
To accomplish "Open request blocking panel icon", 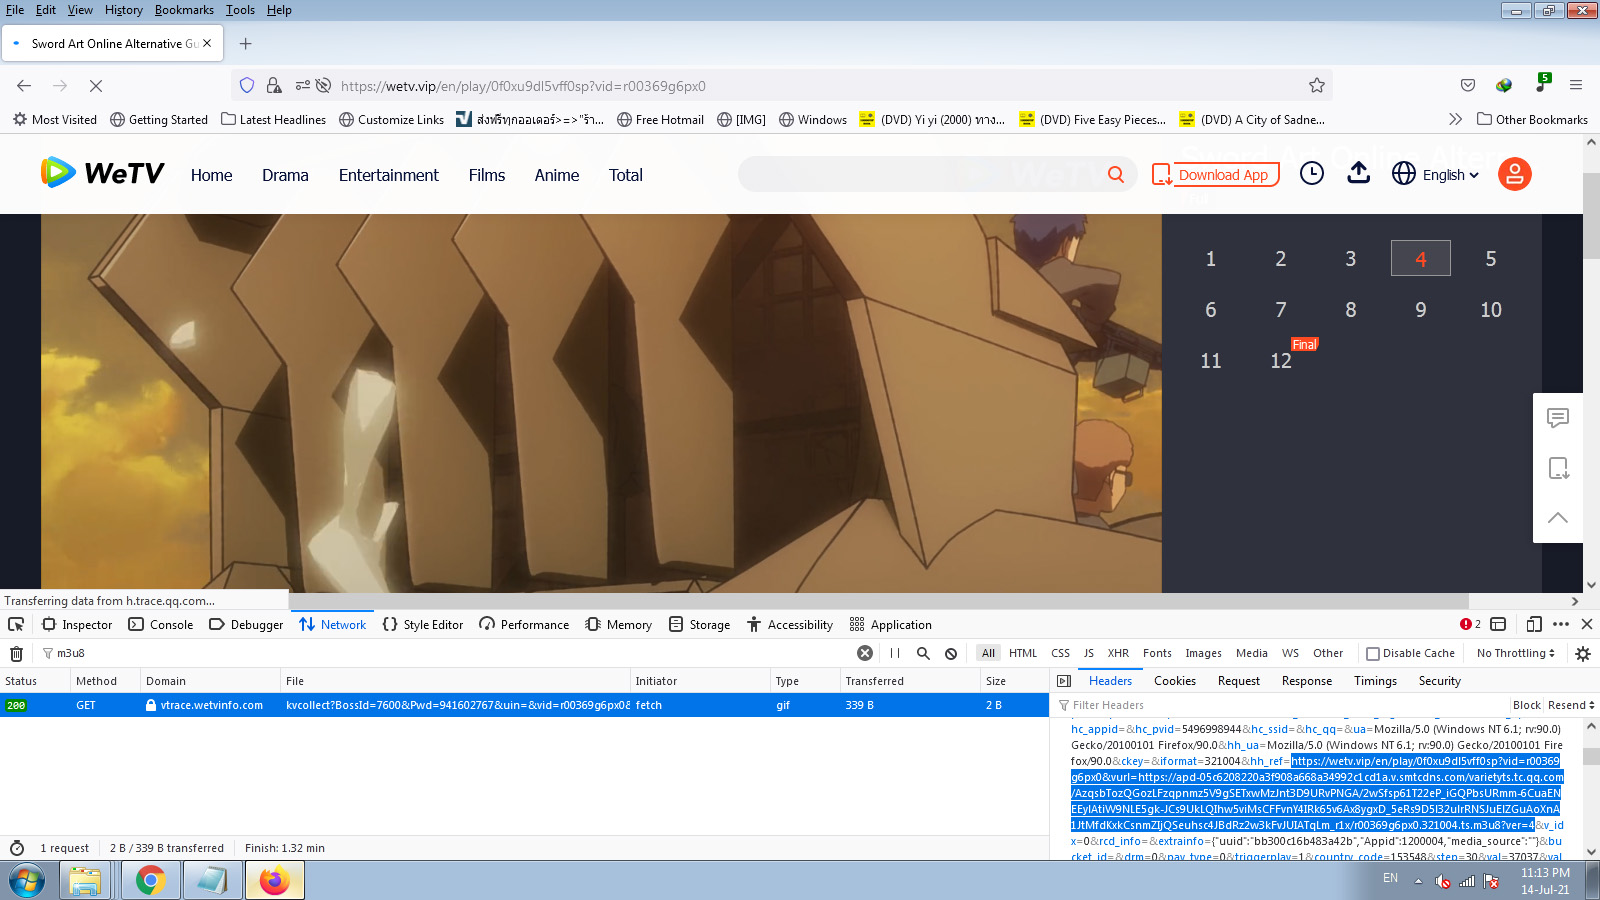I will coord(951,653).
